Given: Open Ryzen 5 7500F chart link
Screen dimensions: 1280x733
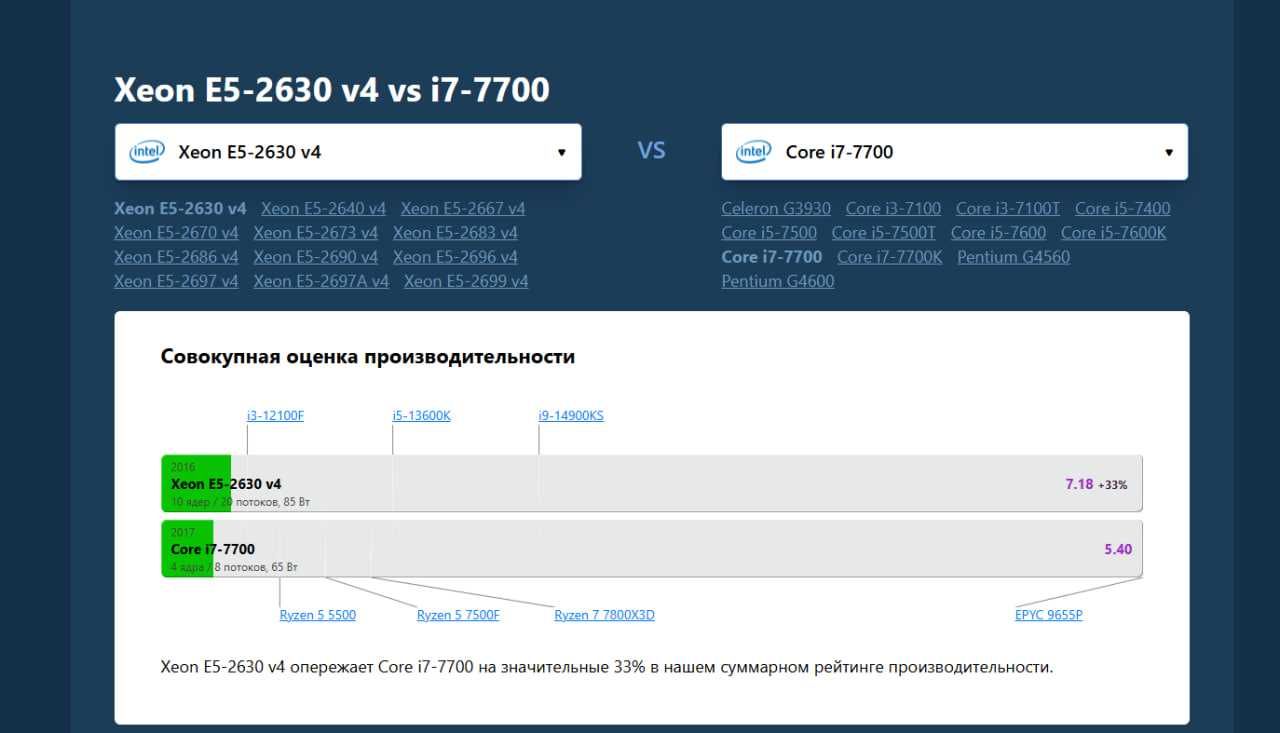Looking at the screenshot, I should [x=458, y=615].
